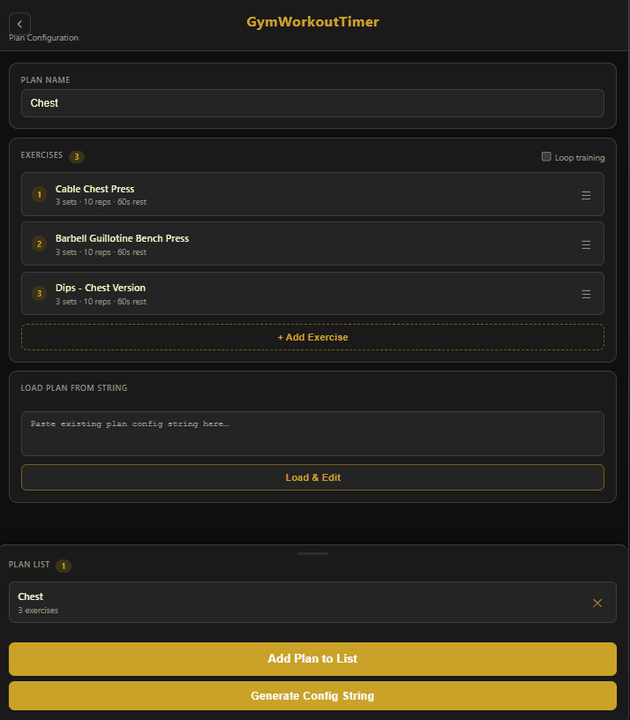The width and height of the screenshot is (630, 720).
Task: Click the Exercises count badge showing 3
Action: 77,157
